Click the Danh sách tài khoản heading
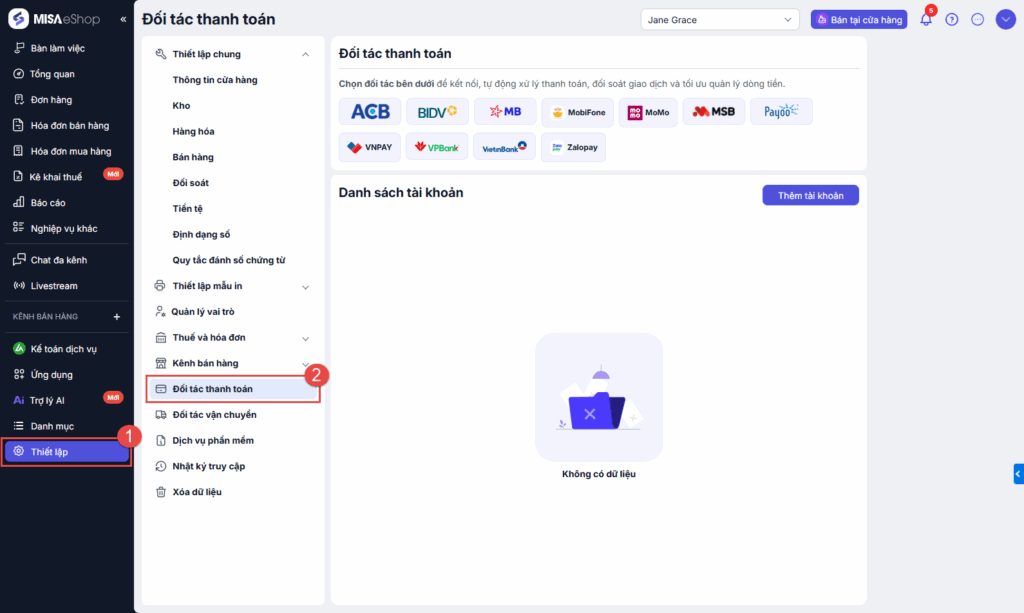 [401, 193]
